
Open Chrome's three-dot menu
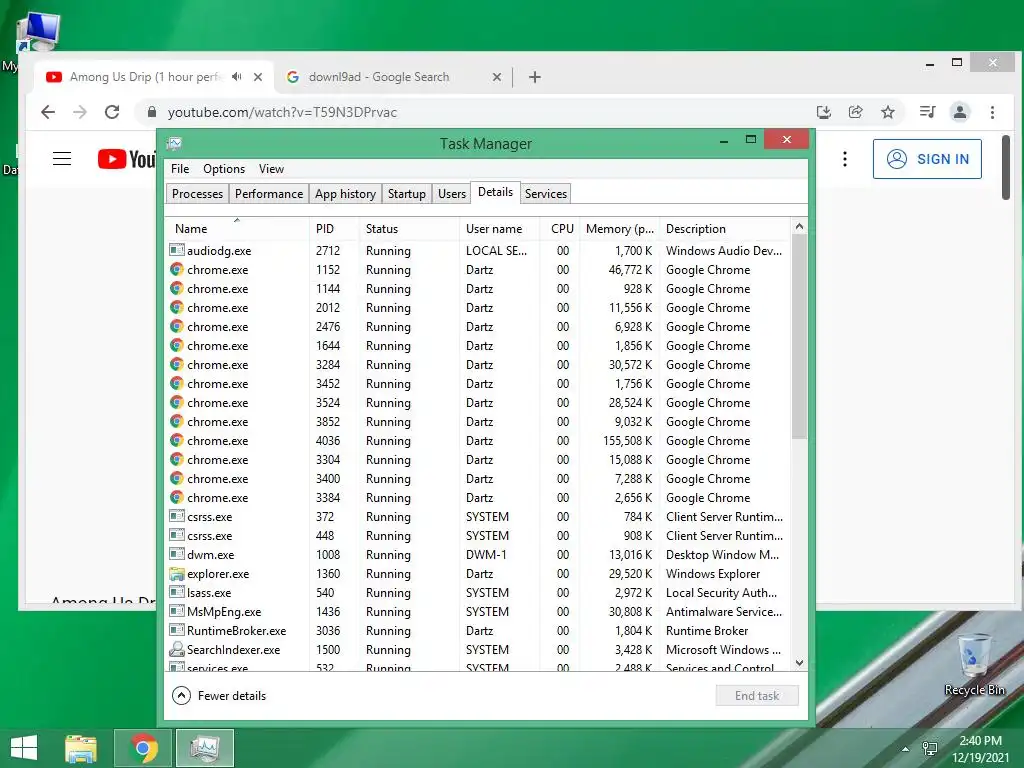[x=992, y=112]
